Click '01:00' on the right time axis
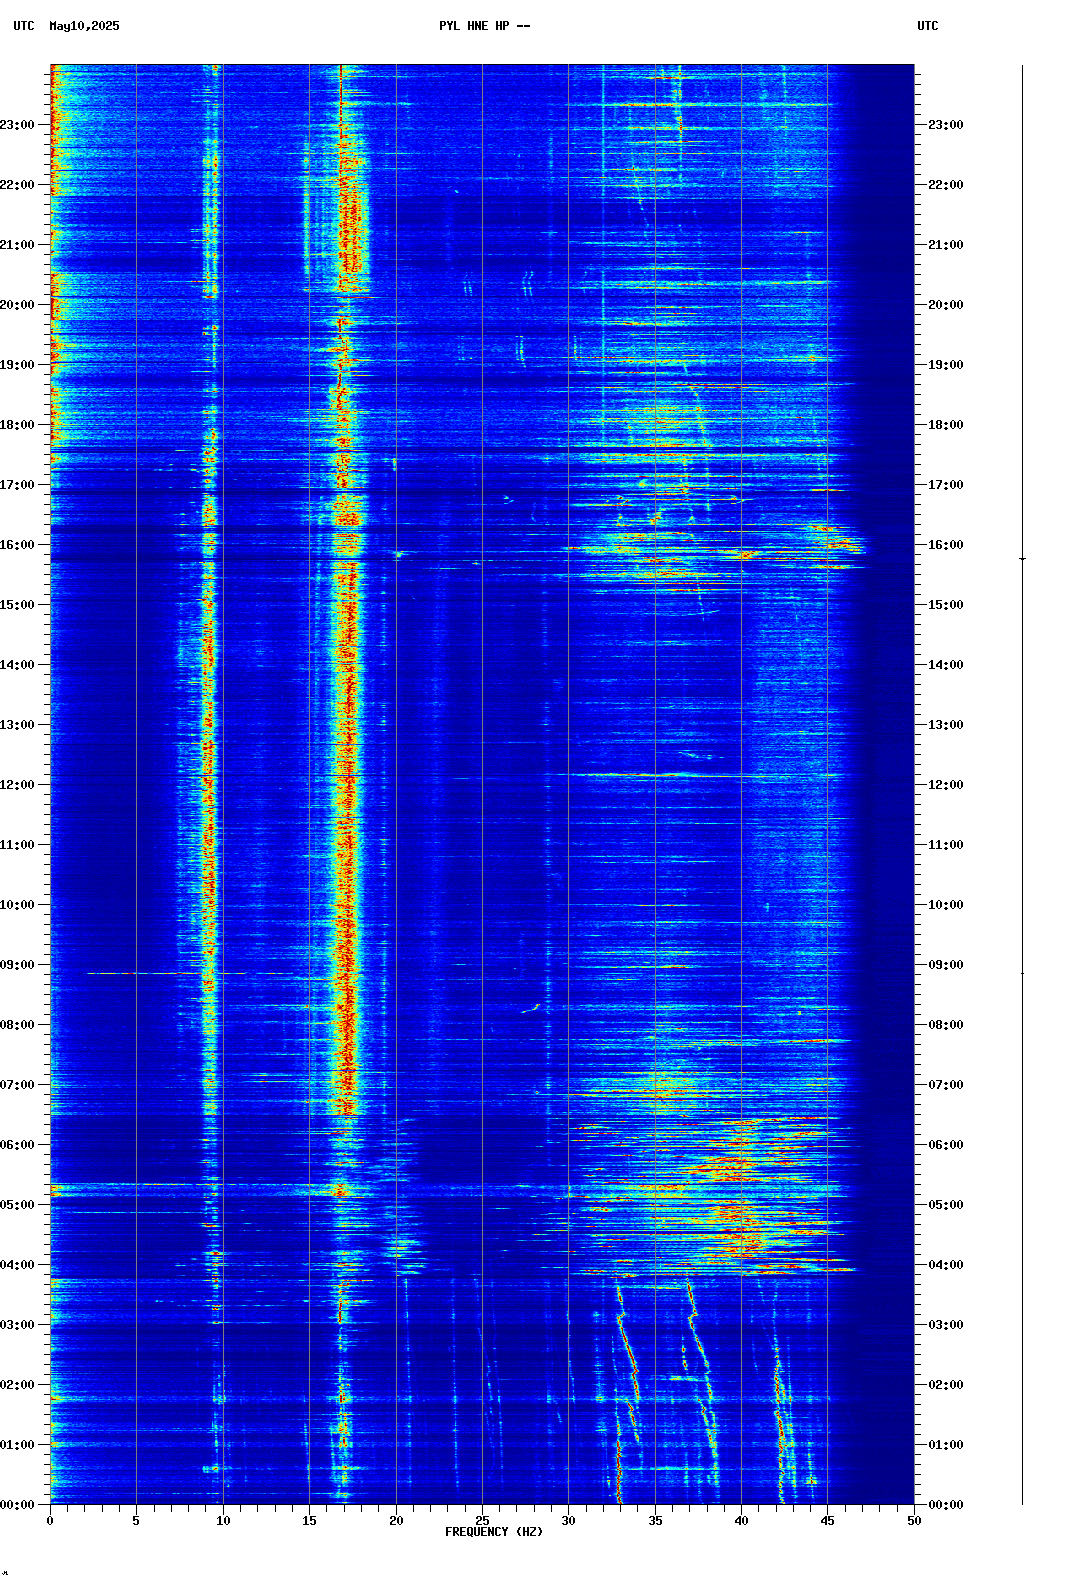The width and height of the screenshot is (1066, 1584). pyautogui.click(x=946, y=1445)
